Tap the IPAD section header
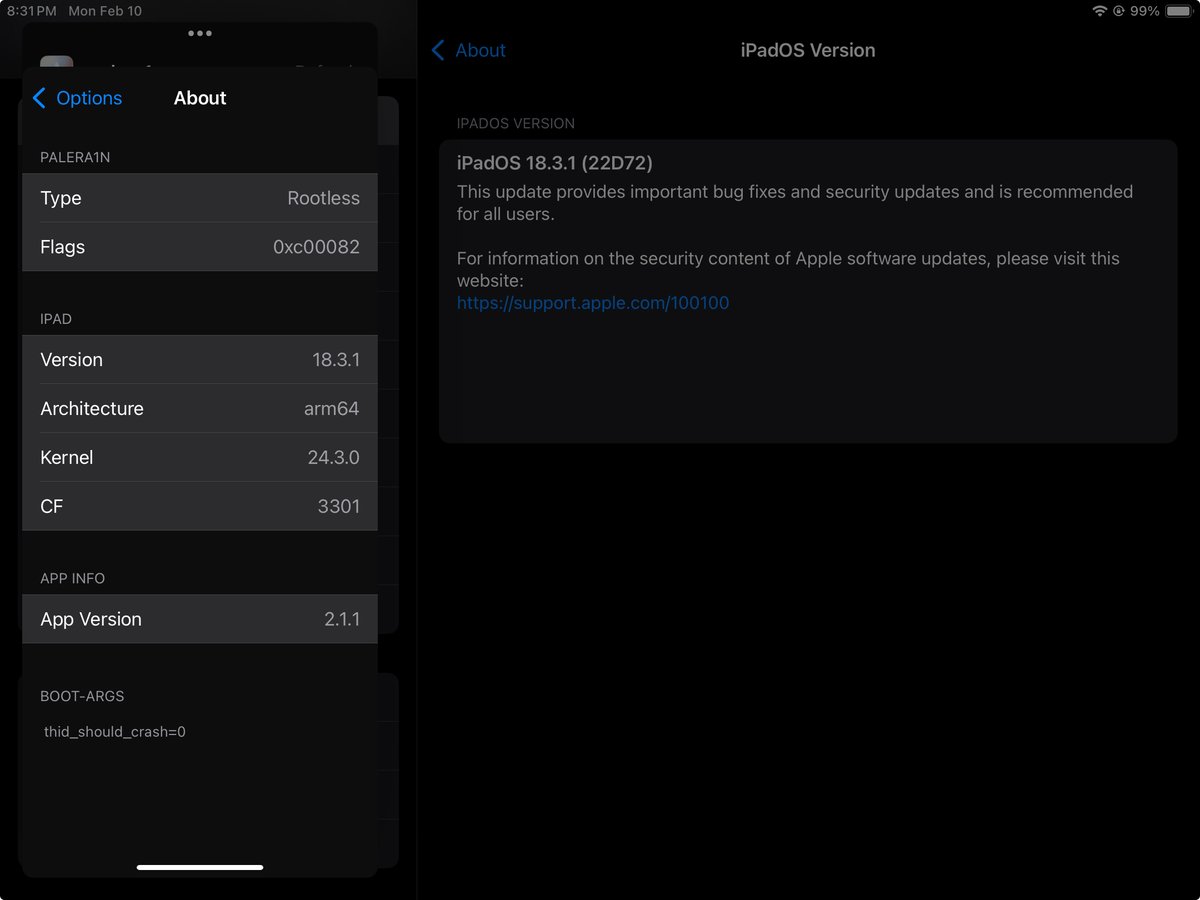 click(56, 319)
